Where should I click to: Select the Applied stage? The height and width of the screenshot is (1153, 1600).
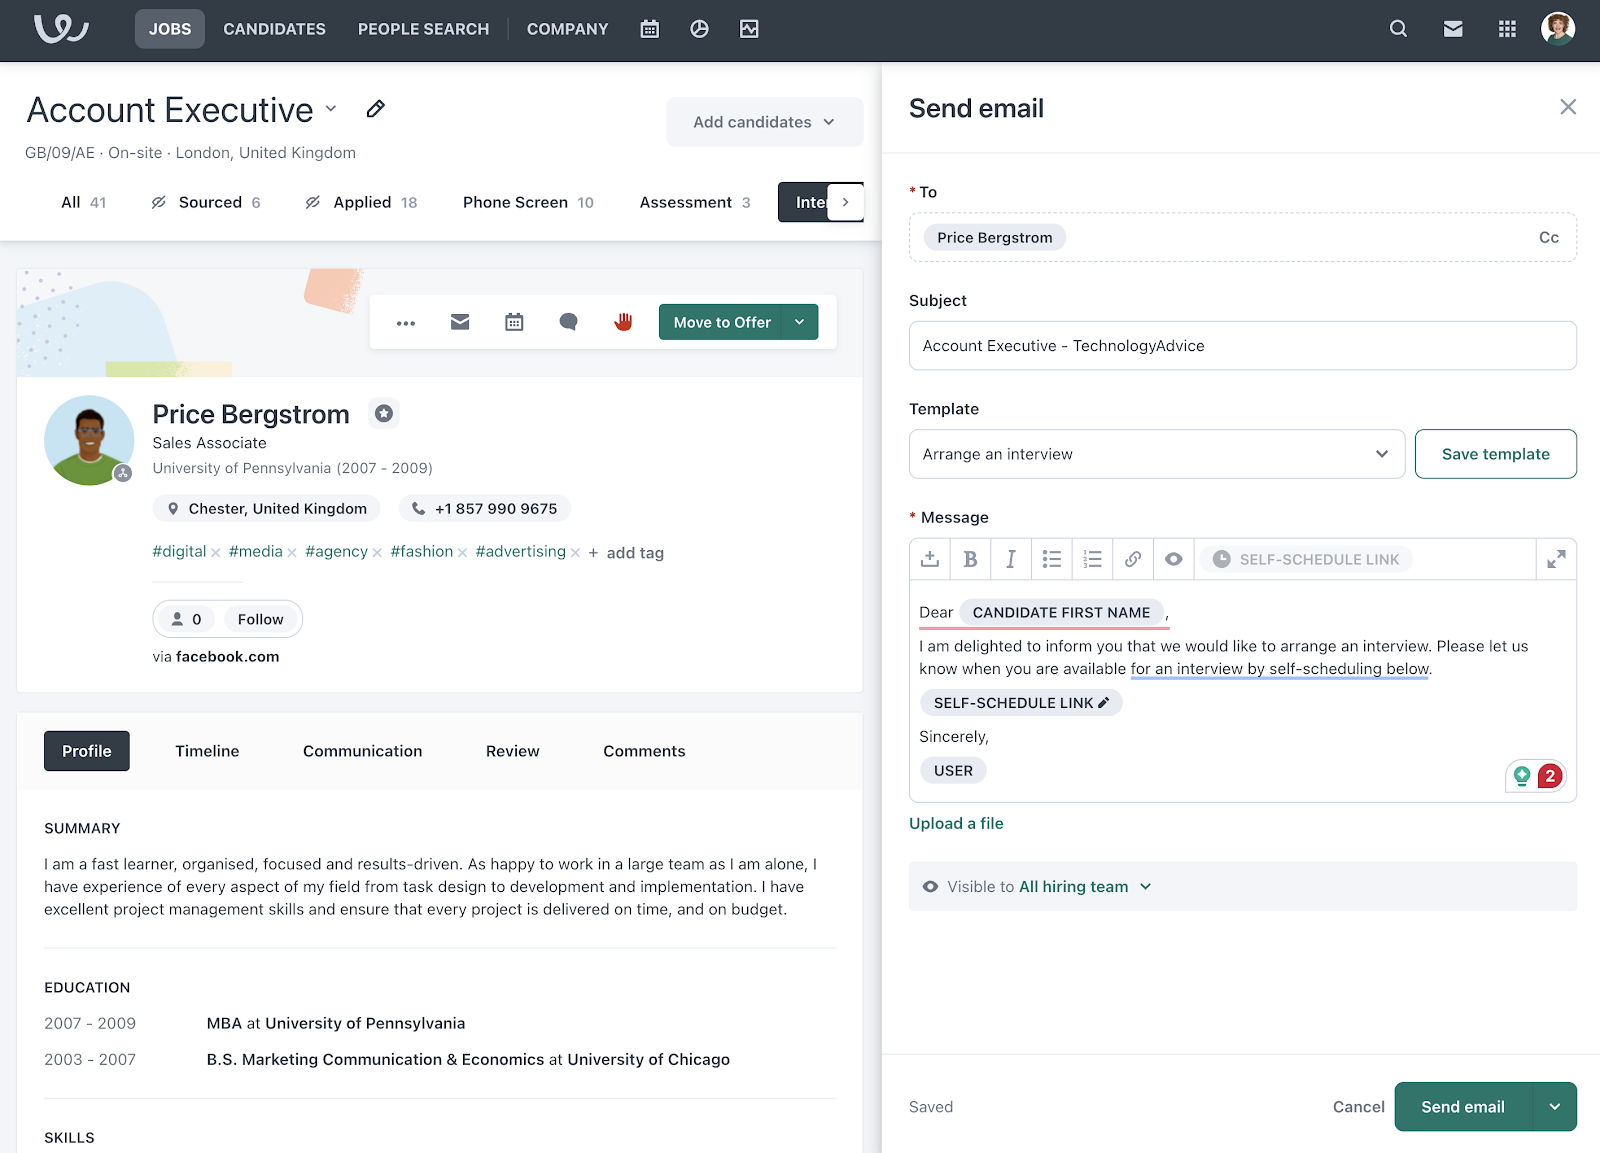coord(362,202)
